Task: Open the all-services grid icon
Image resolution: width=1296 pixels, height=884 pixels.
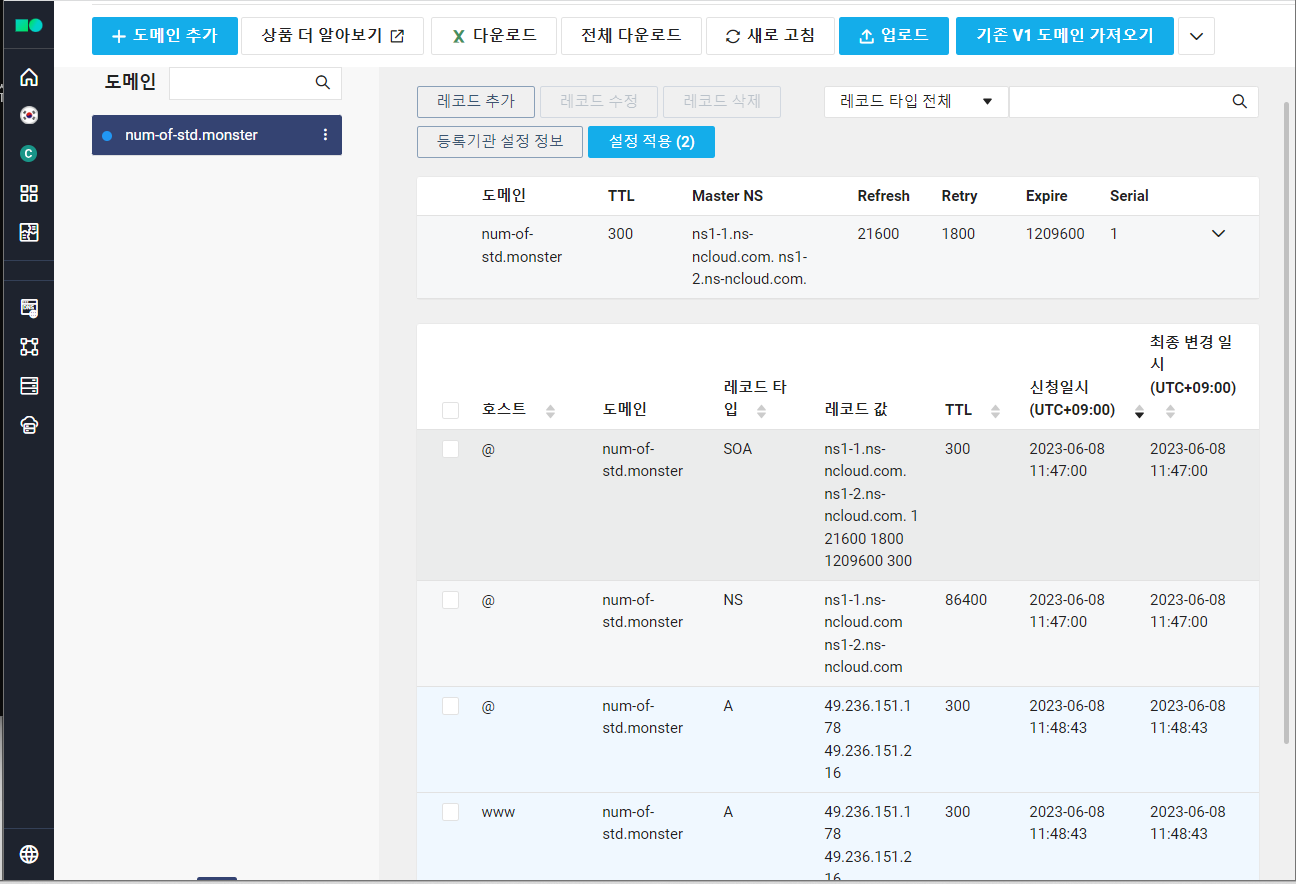Action: tap(29, 193)
